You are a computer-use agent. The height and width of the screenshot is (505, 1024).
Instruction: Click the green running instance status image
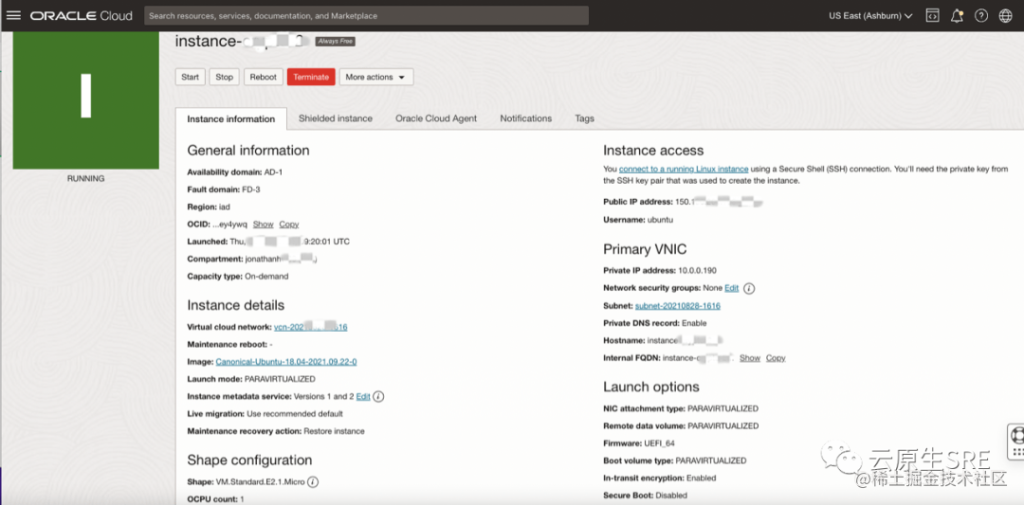pyautogui.click(x=86, y=100)
